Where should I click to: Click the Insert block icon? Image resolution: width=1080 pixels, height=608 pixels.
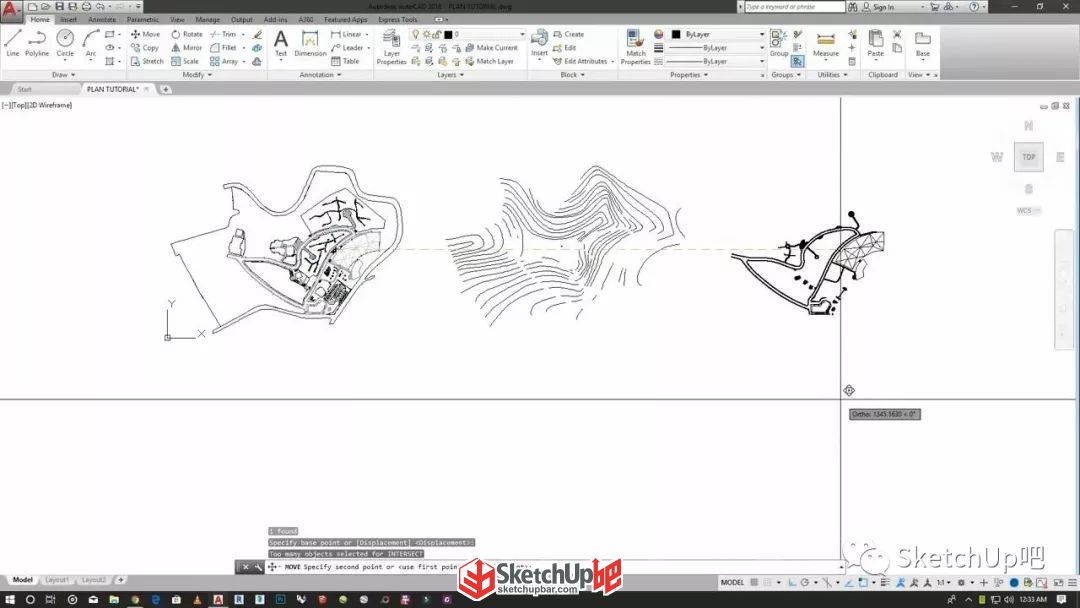pyautogui.click(x=539, y=43)
